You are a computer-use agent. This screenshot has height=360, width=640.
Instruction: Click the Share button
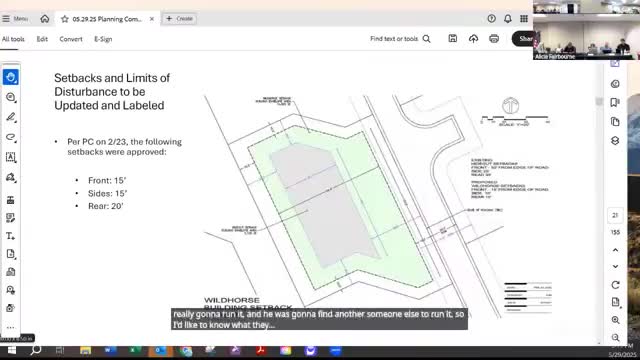coord(522,38)
